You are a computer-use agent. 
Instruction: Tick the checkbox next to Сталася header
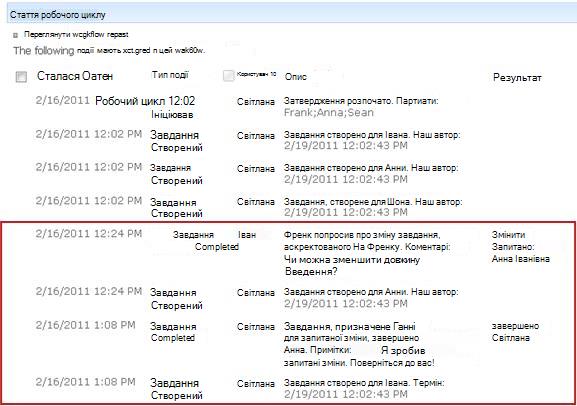(21, 77)
